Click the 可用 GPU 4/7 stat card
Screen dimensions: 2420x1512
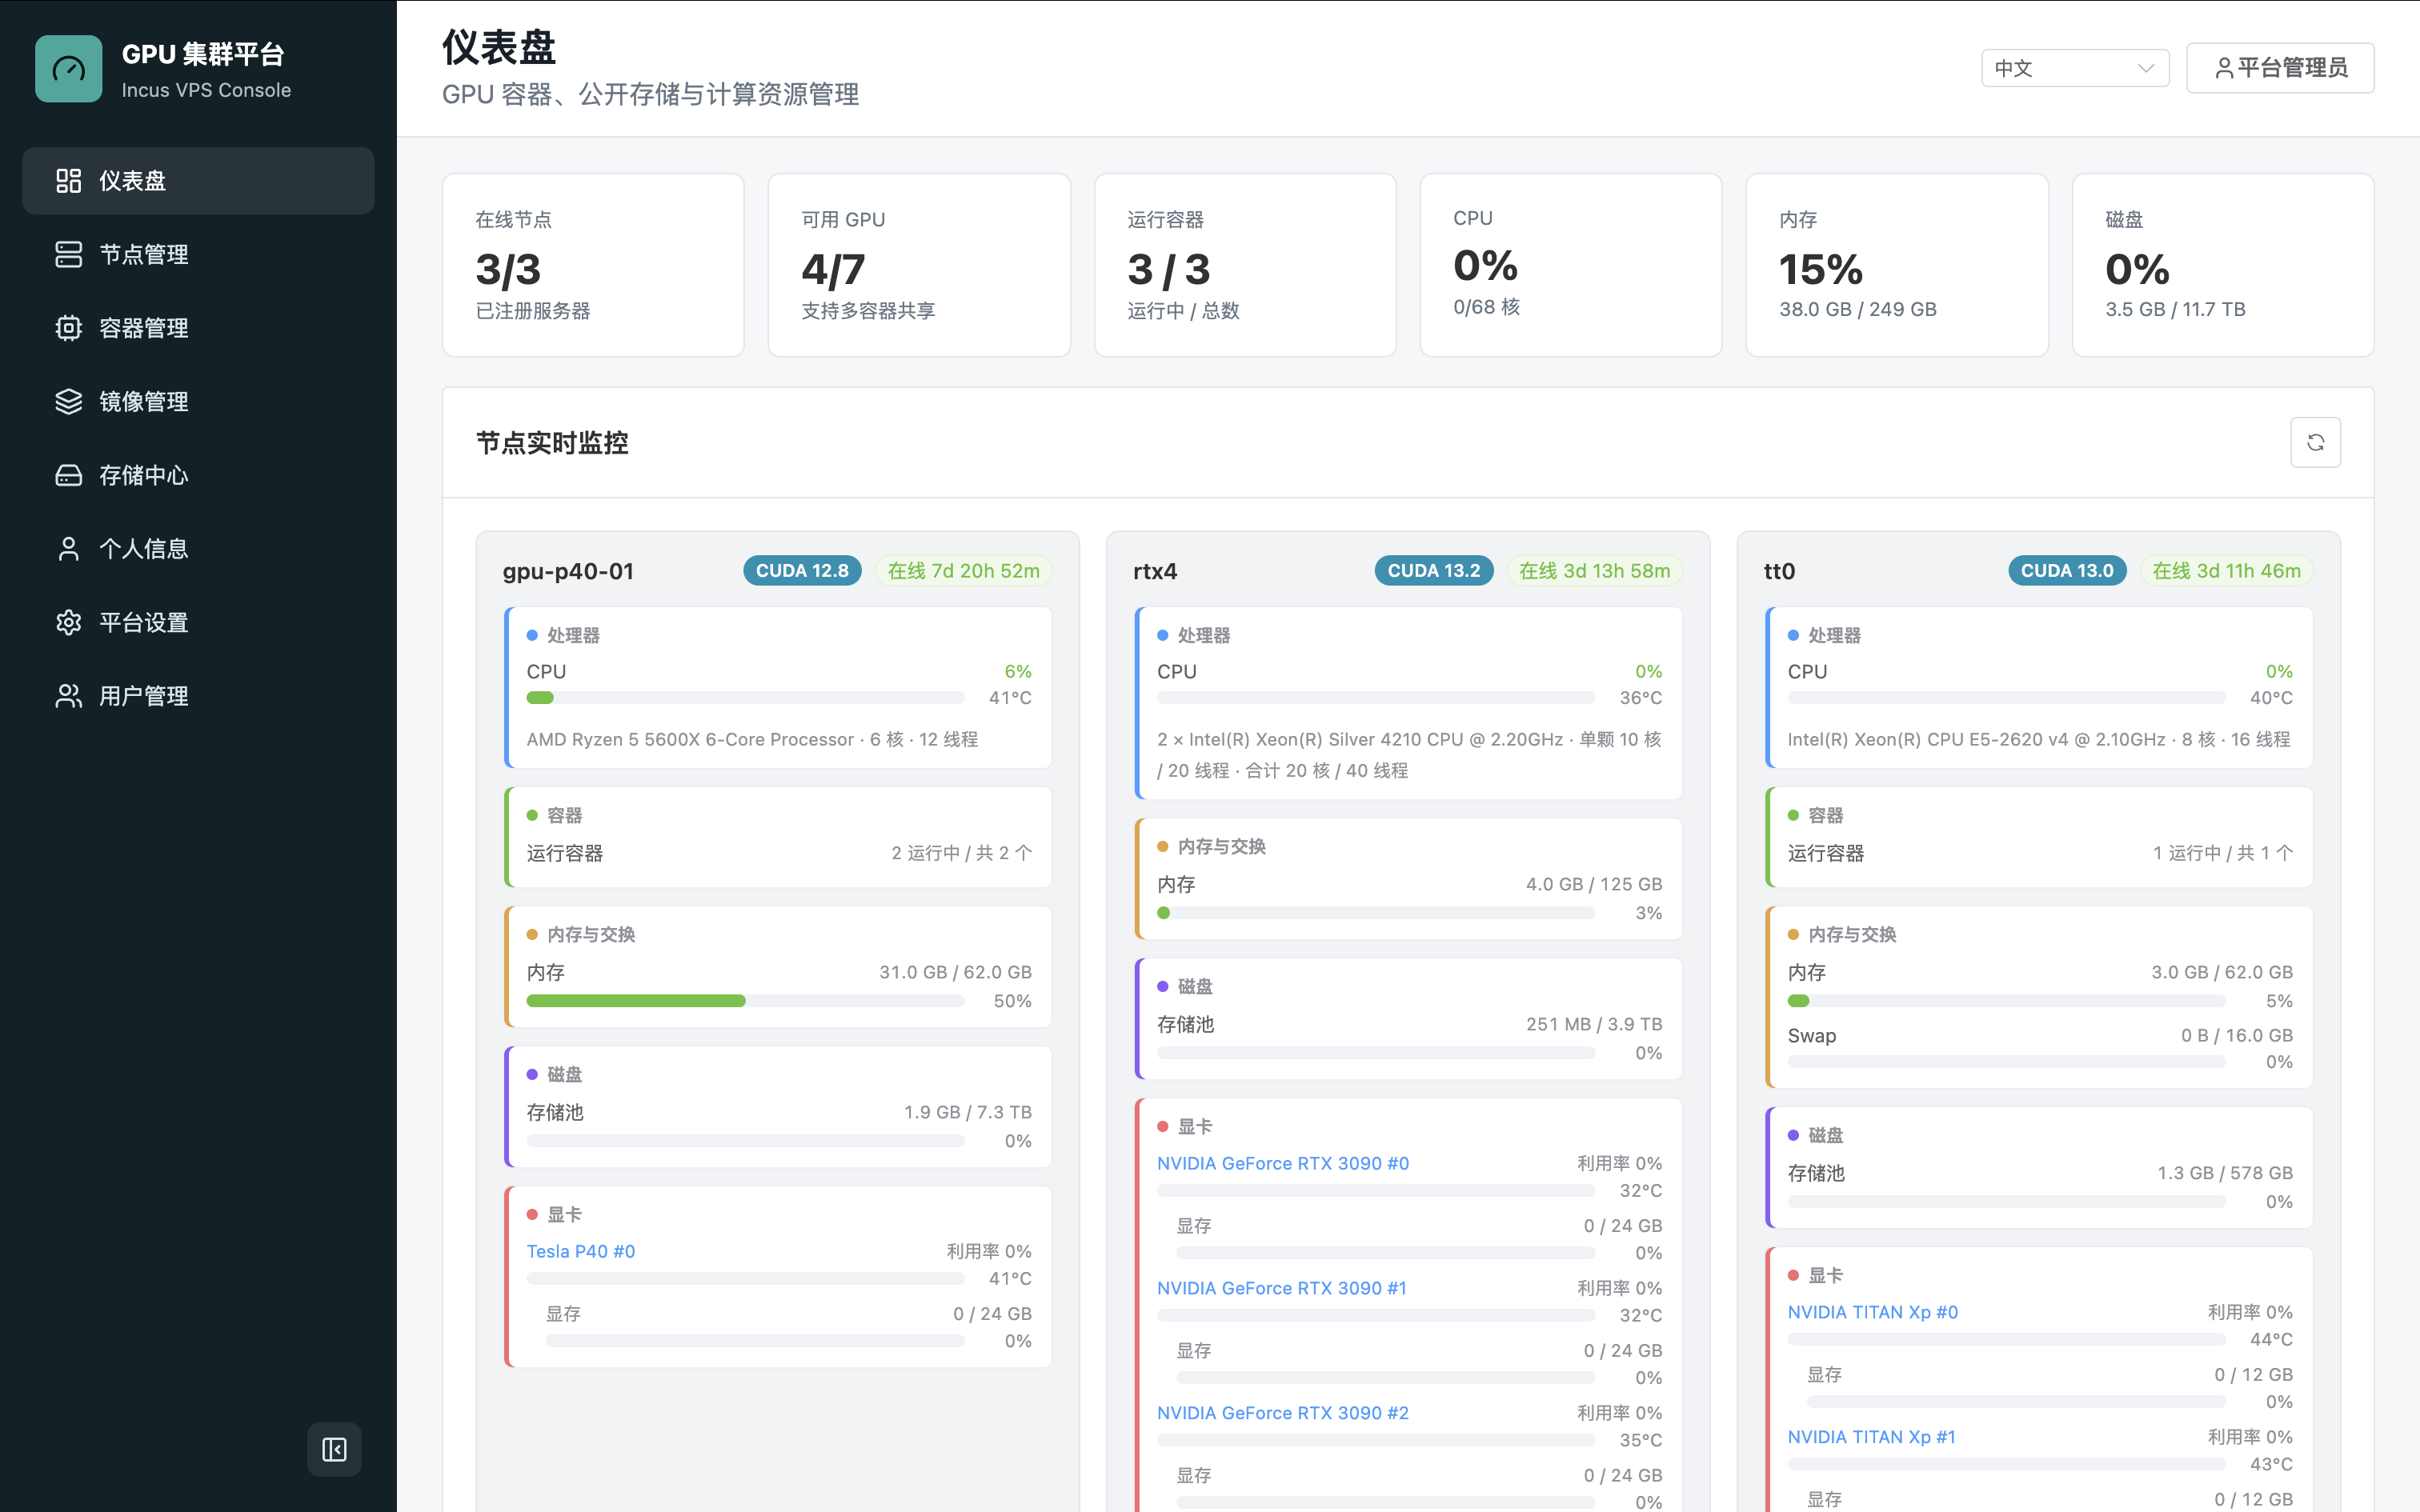(919, 265)
